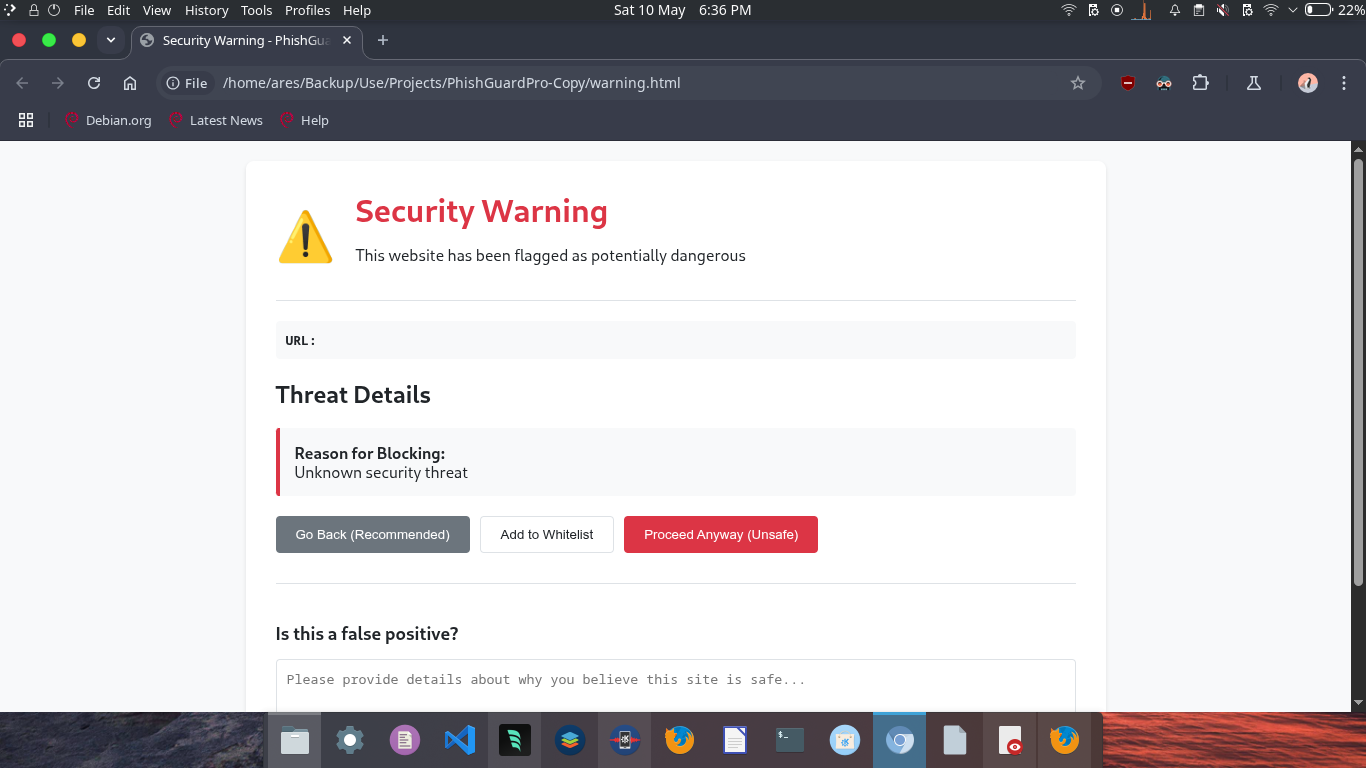Open the apps grid in bookmarks bar

tap(26, 120)
